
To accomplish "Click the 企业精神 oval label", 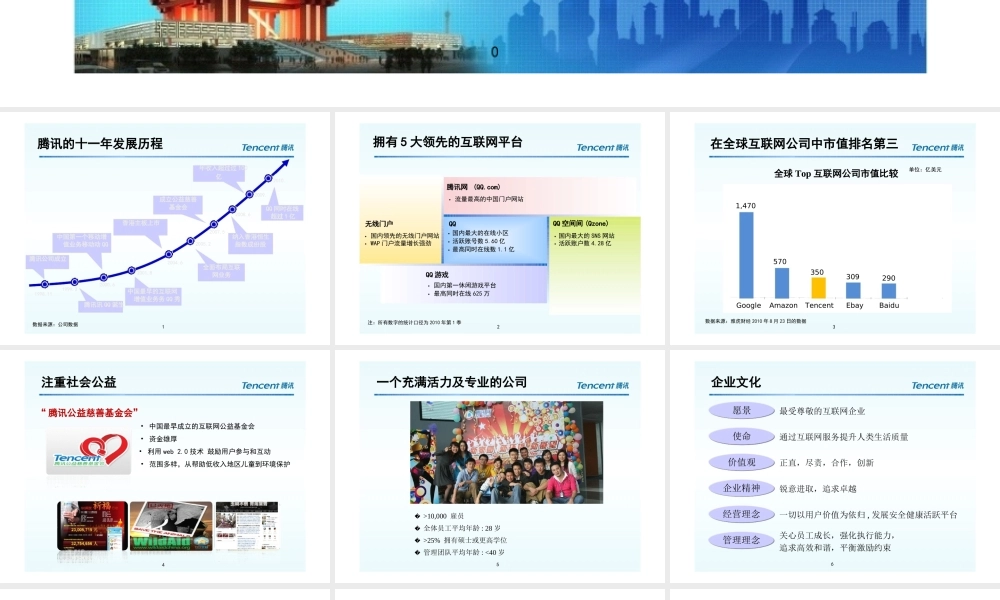I will (x=741, y=488).
